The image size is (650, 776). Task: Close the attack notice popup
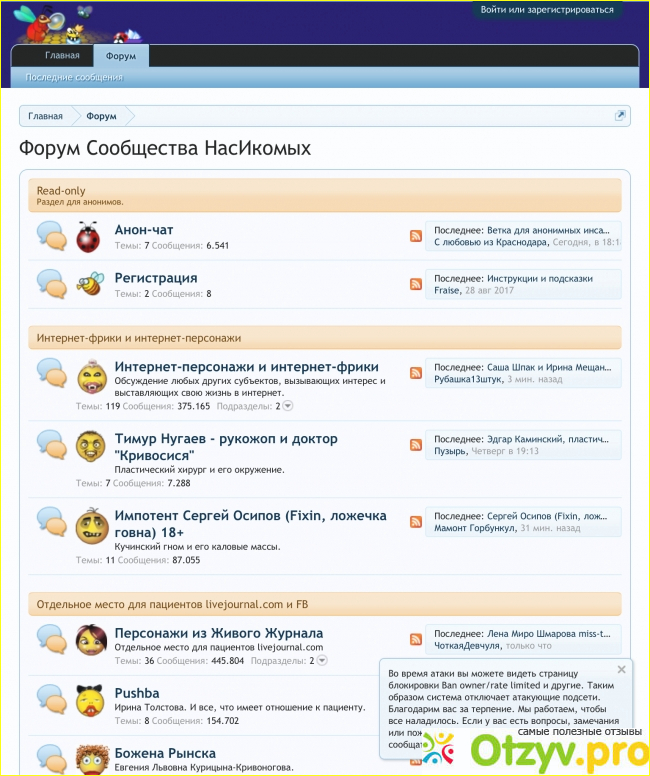[x=621, y=669]
